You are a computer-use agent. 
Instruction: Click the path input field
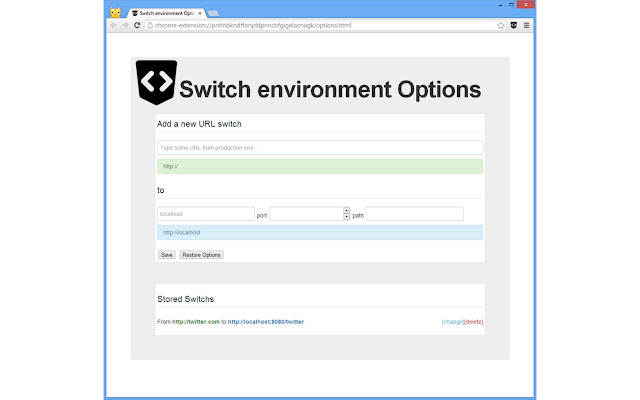(415, 214)
